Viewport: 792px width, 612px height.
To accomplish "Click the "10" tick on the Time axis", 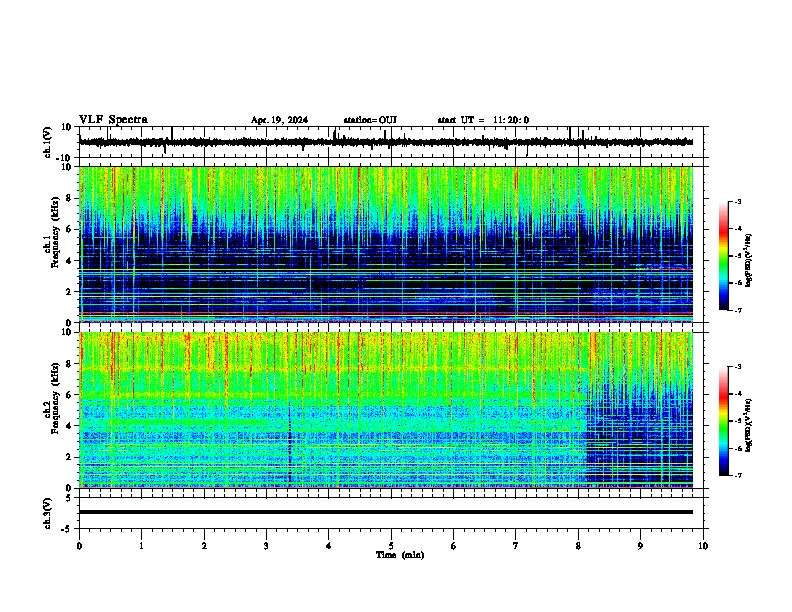I will coord(703,546).
